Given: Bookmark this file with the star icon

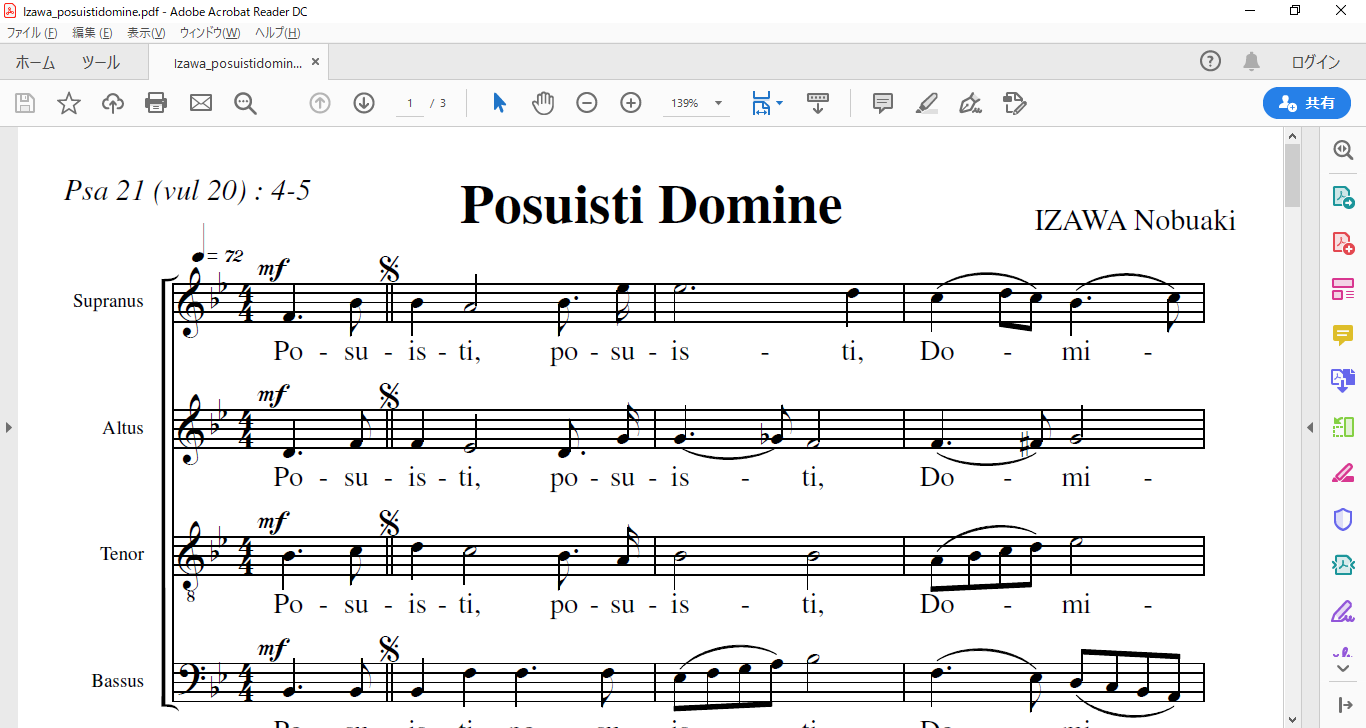Looking at the screenshot, I should (69, 103).
